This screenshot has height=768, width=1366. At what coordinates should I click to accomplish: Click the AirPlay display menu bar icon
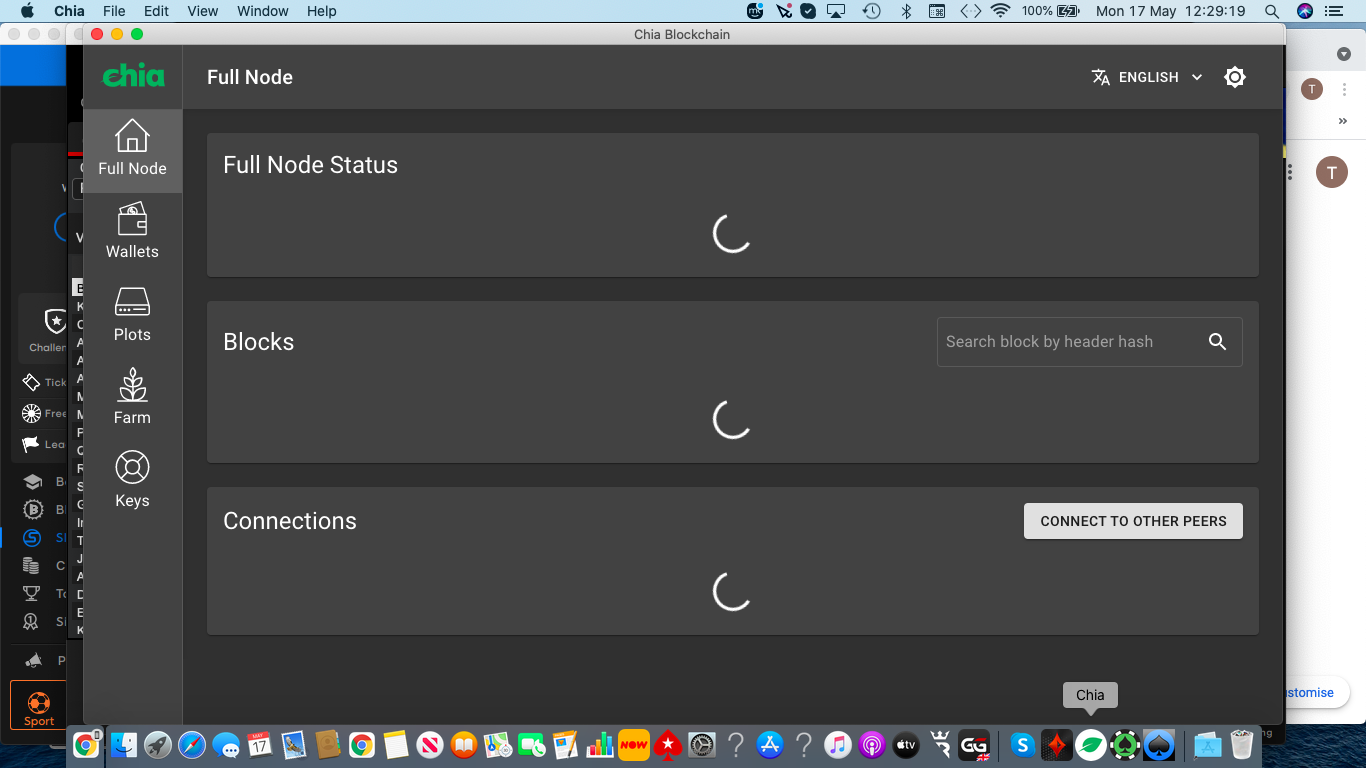(x=837, y=11)
